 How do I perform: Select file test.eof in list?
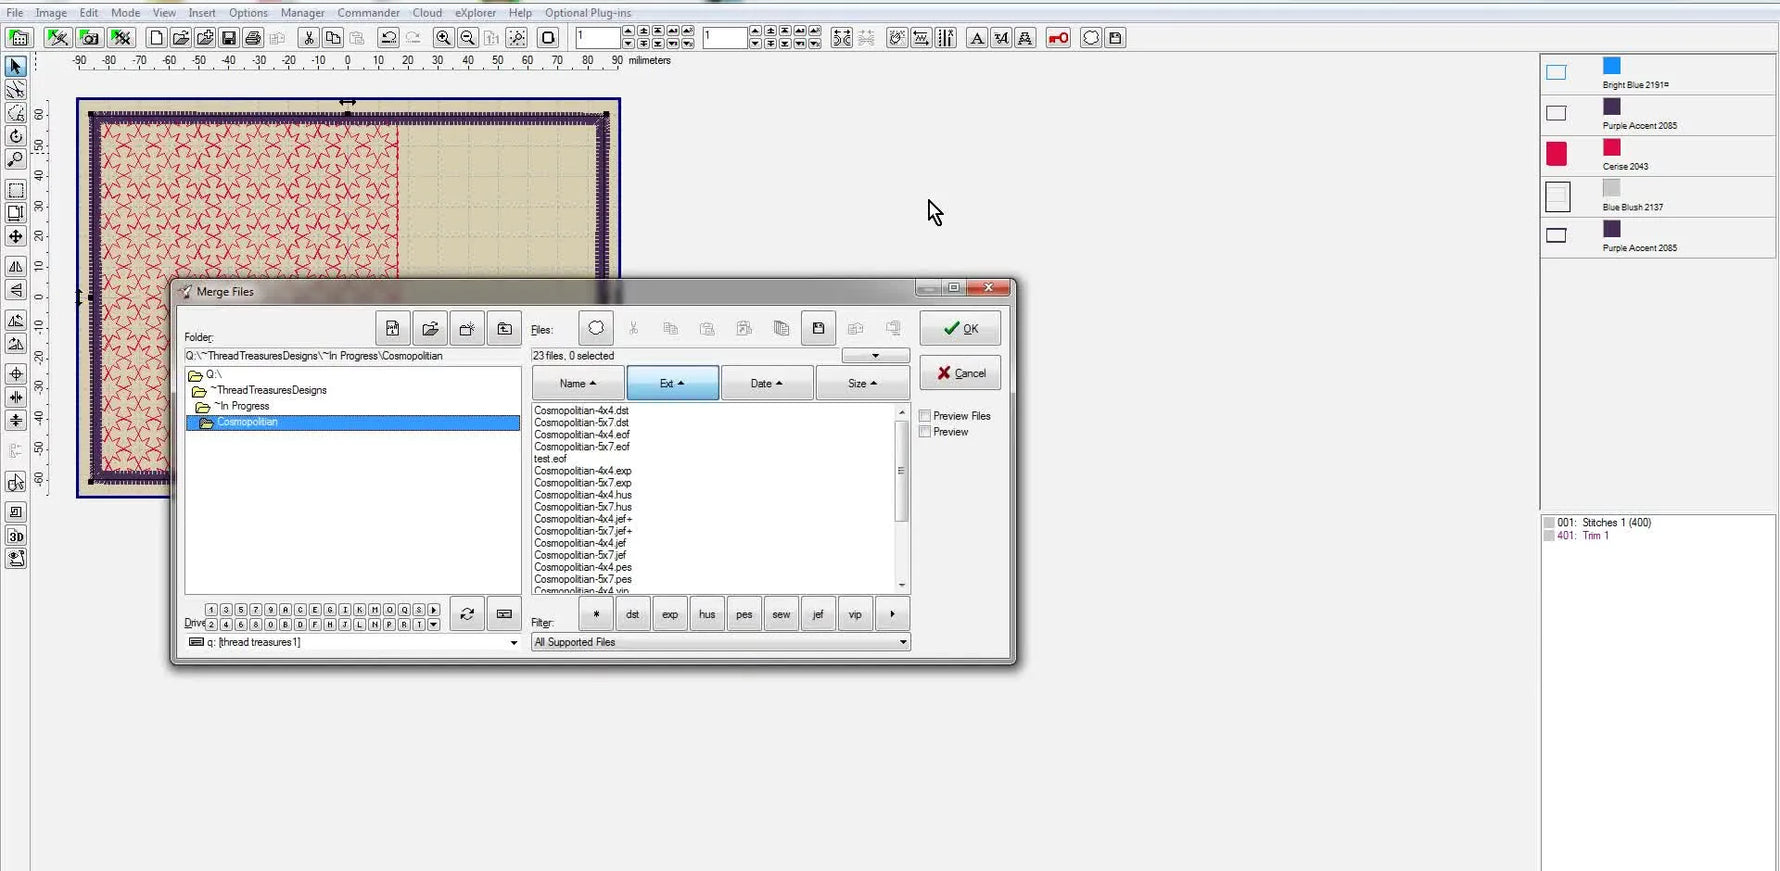pos(550,459)
